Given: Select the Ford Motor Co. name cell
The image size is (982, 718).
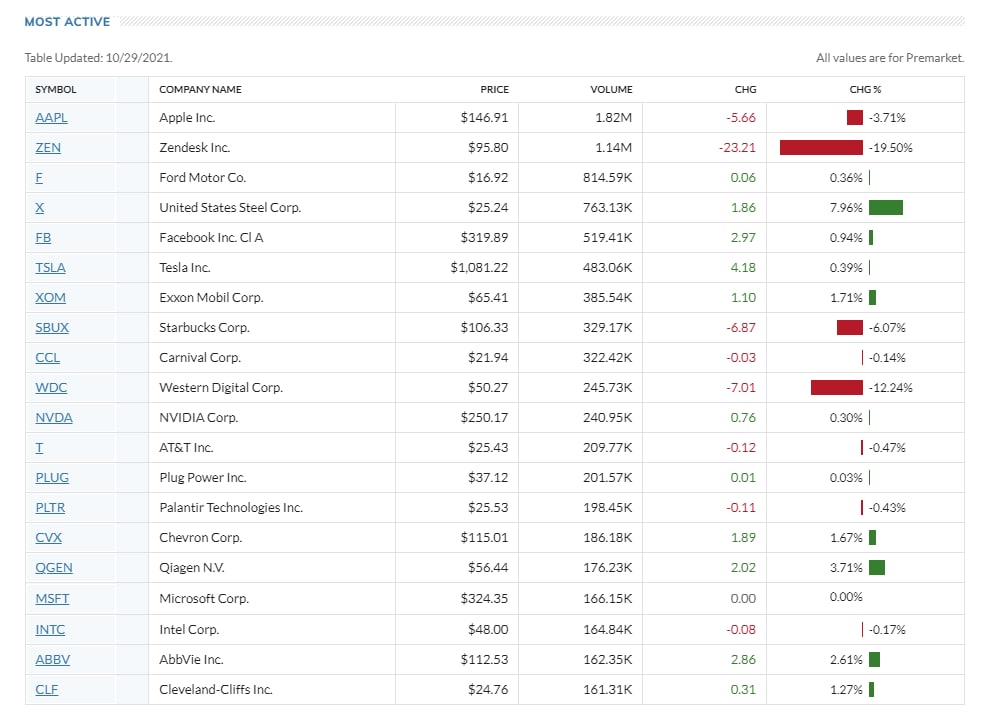Looking at the screenshot, I should coord(272,178).
